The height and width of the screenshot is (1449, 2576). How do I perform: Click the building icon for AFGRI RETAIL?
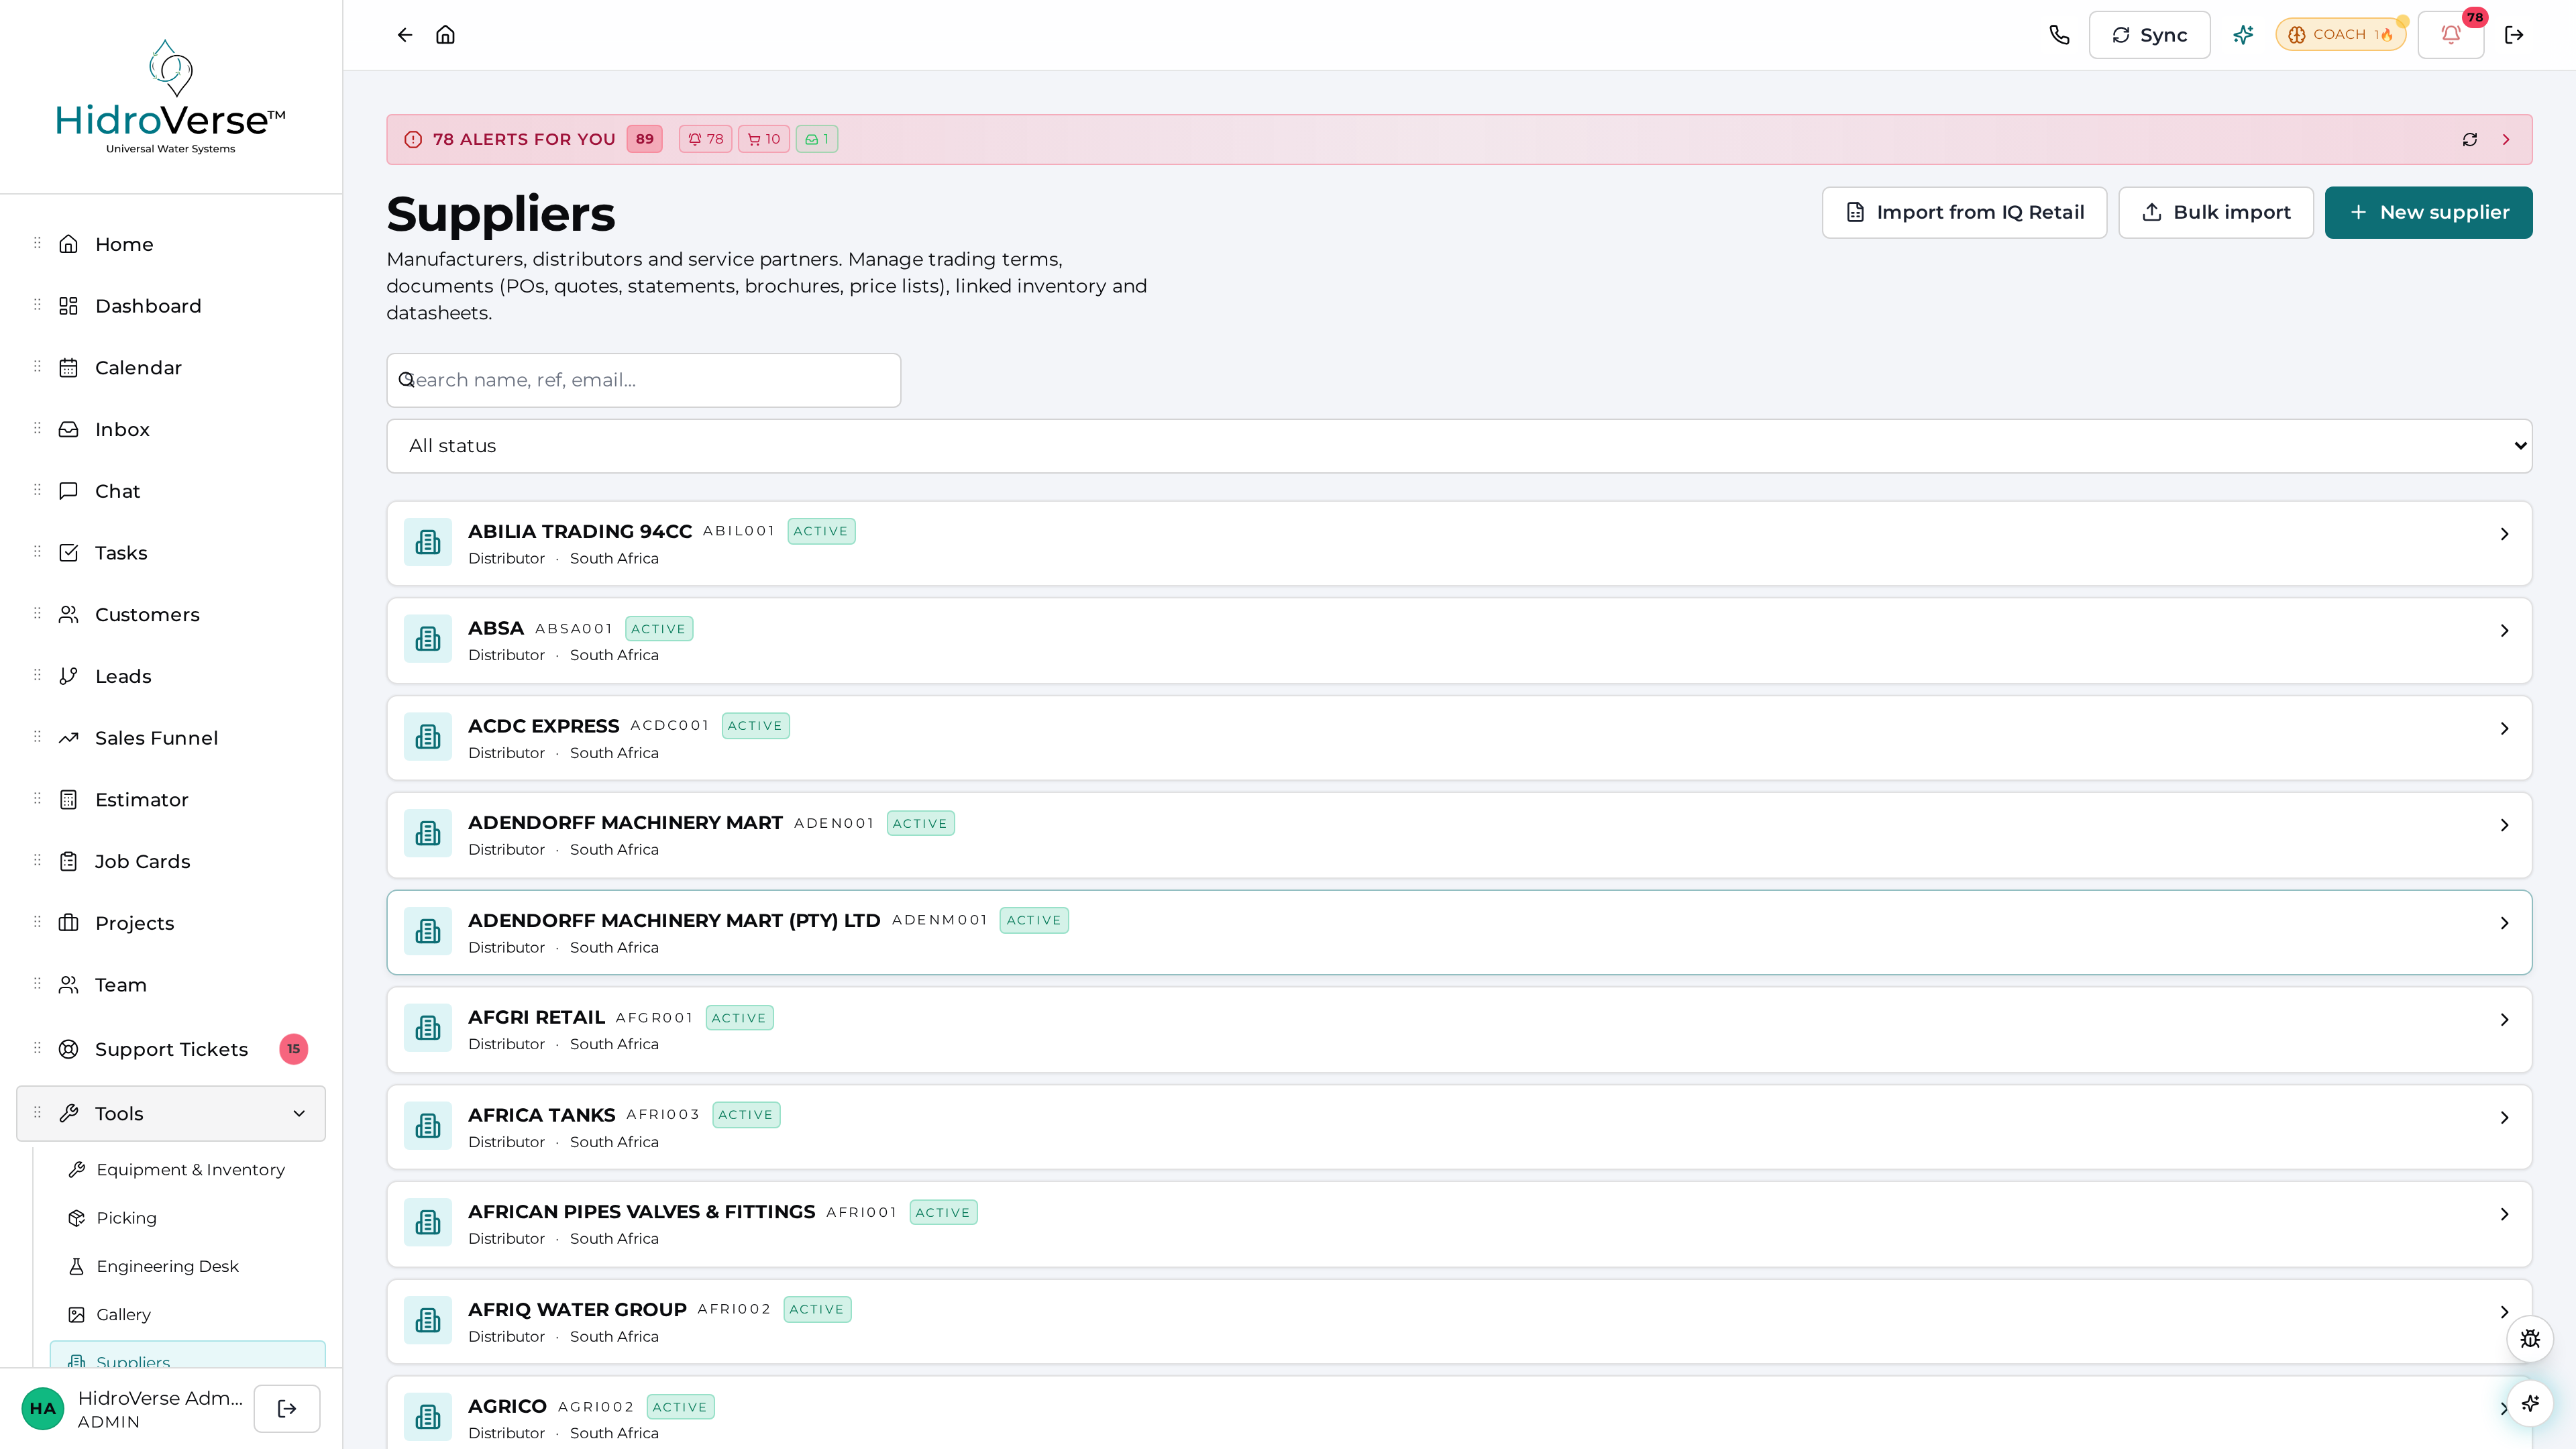click(x=428, y=1028)
